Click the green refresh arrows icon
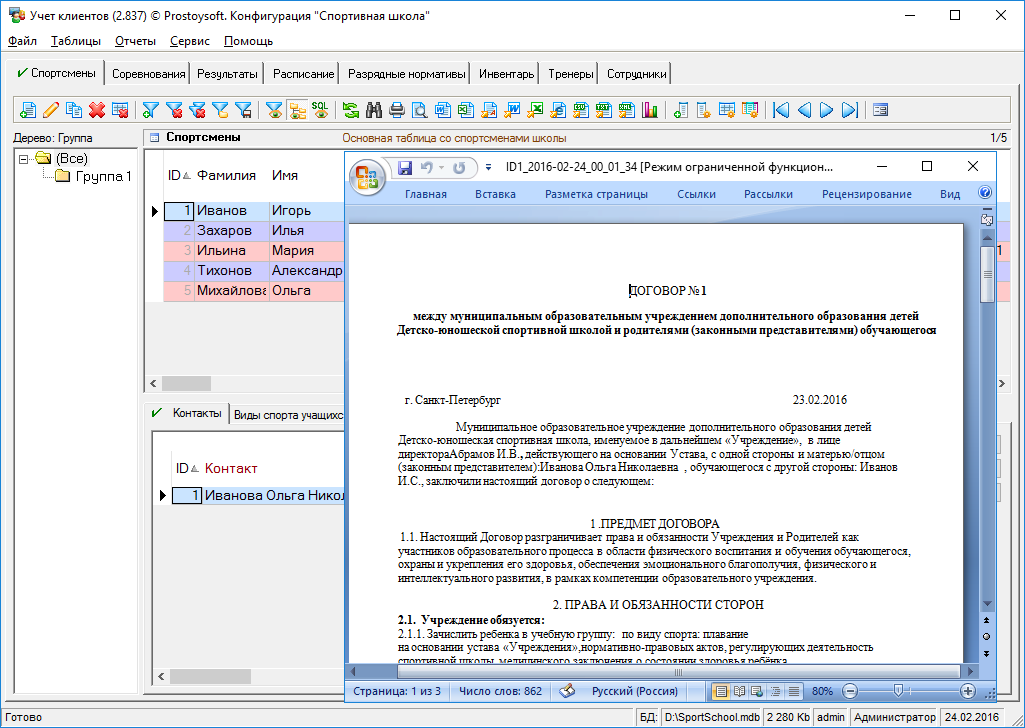 [351, 110]
